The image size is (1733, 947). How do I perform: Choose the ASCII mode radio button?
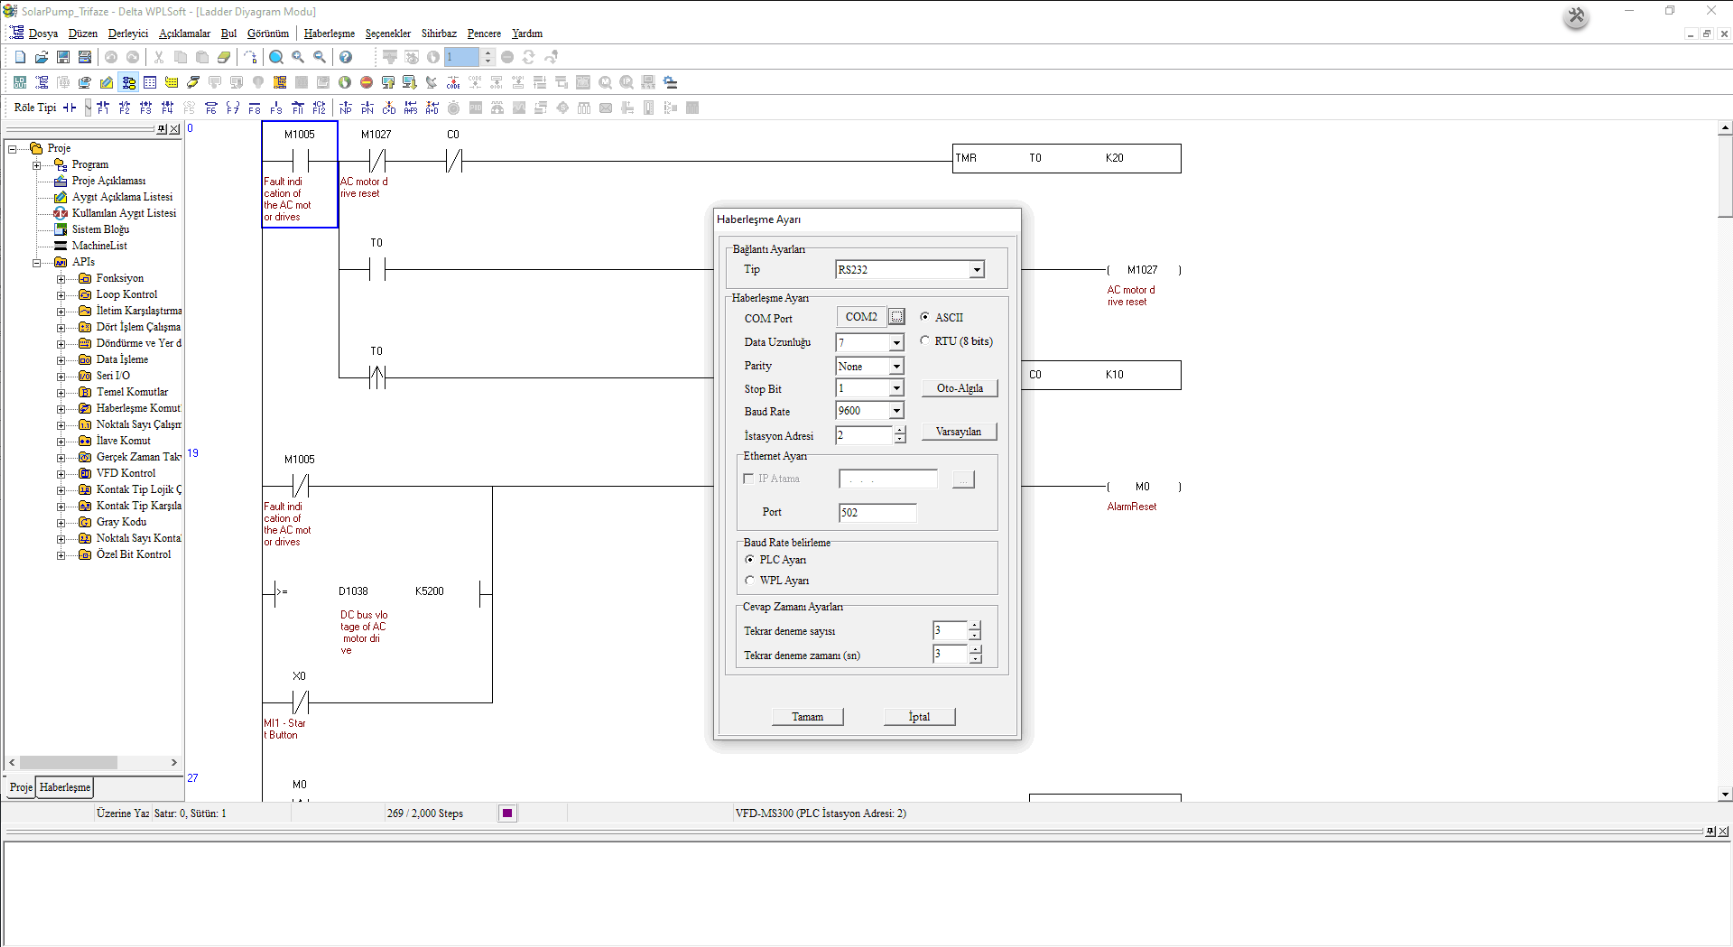pyautogui.click(x=925, y=317)
